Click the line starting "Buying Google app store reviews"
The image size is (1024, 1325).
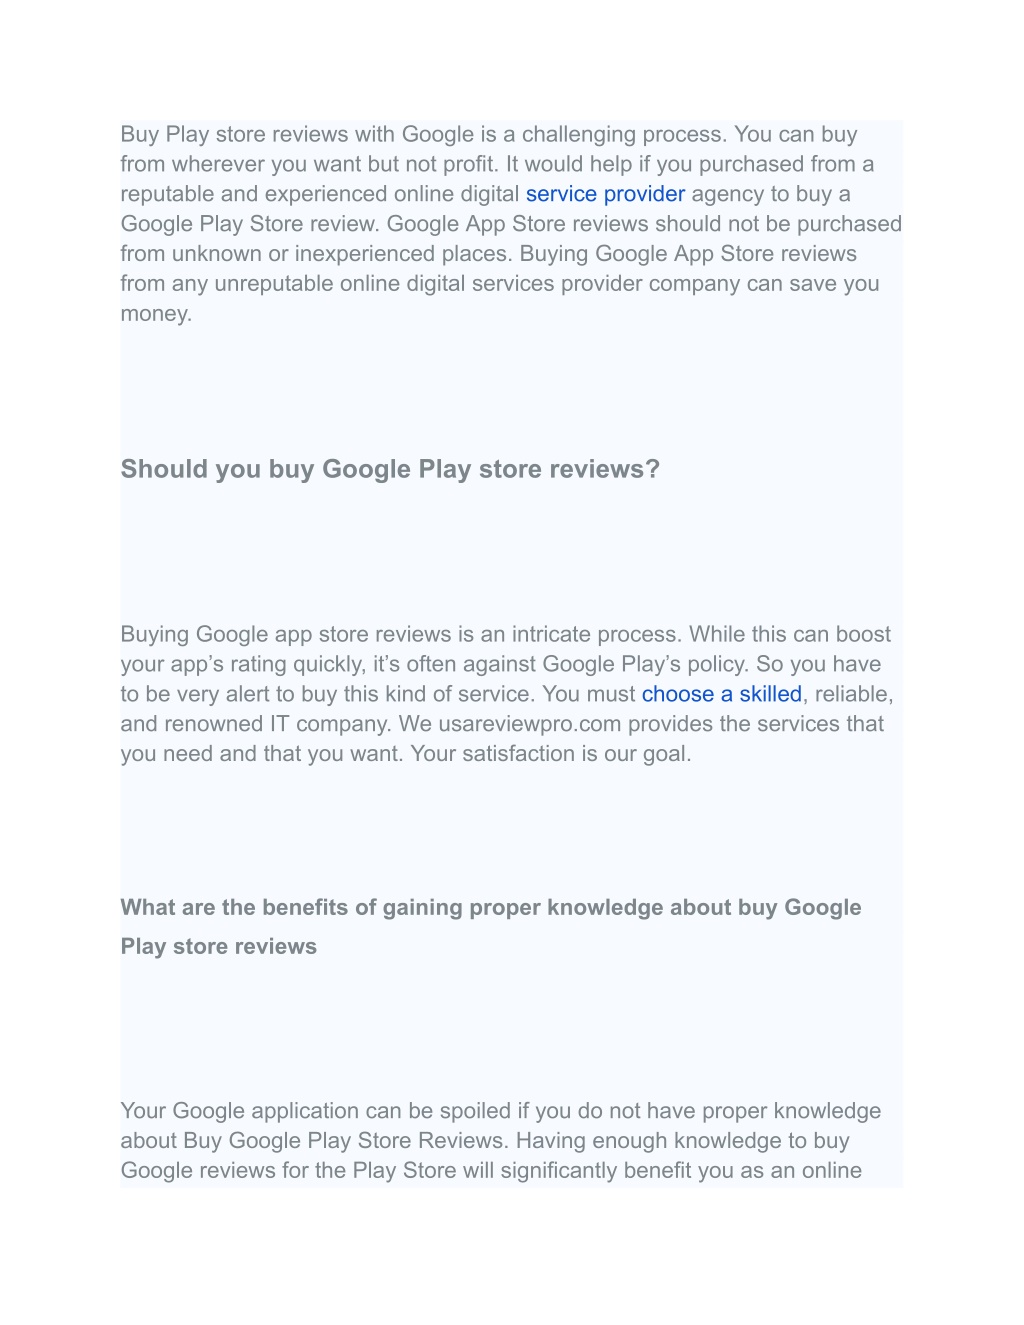coord(506,635)
